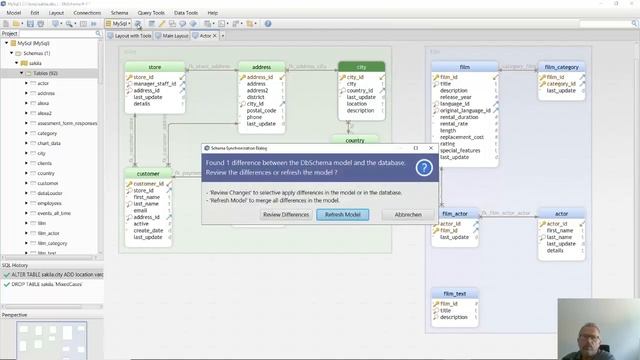The image size is (640, 360).
Task: Click the store_id primary key icon
Action: coord(129,77)
